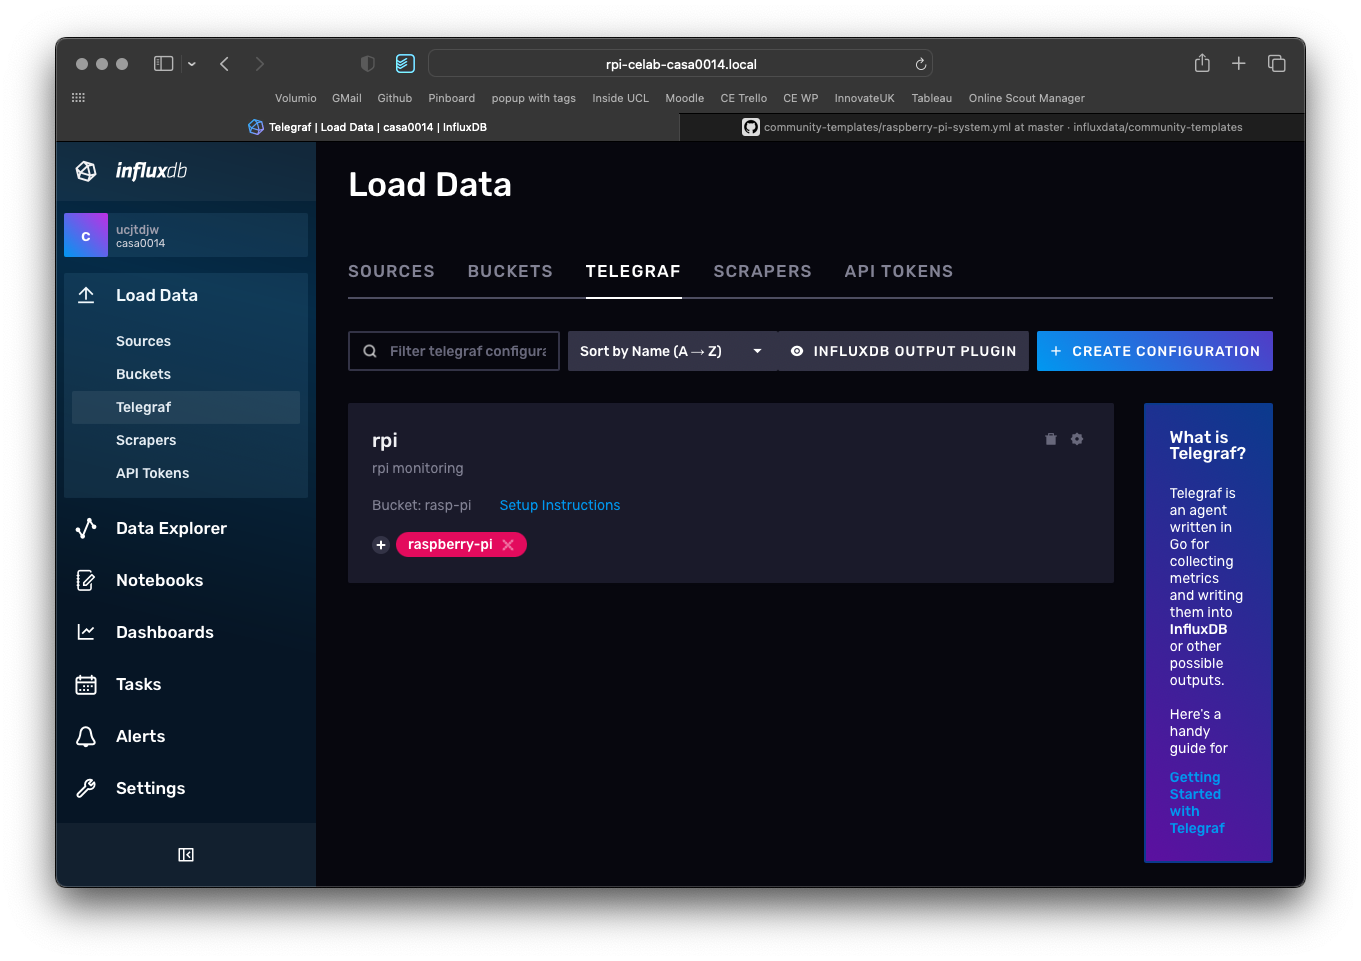Add a label to rpi
Viewport: 1361px width, 961px height.
tap(381, 545)
